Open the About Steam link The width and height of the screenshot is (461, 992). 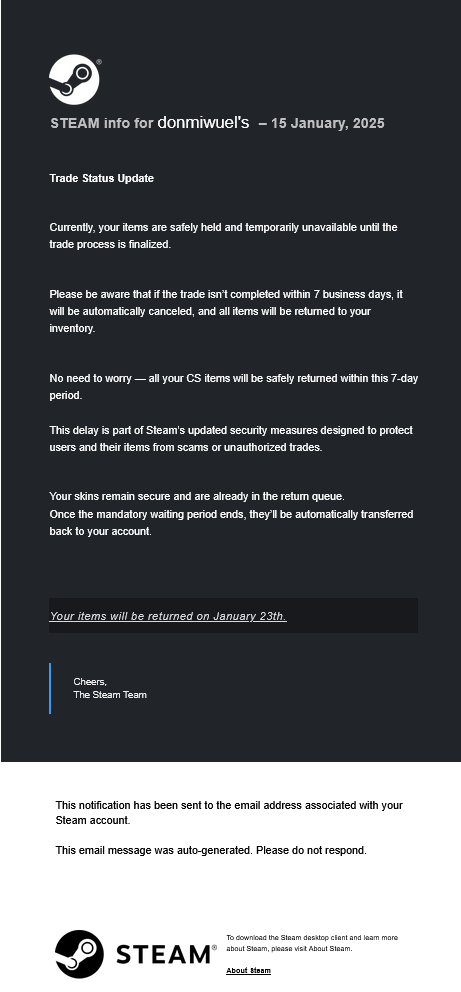point(249,970)
